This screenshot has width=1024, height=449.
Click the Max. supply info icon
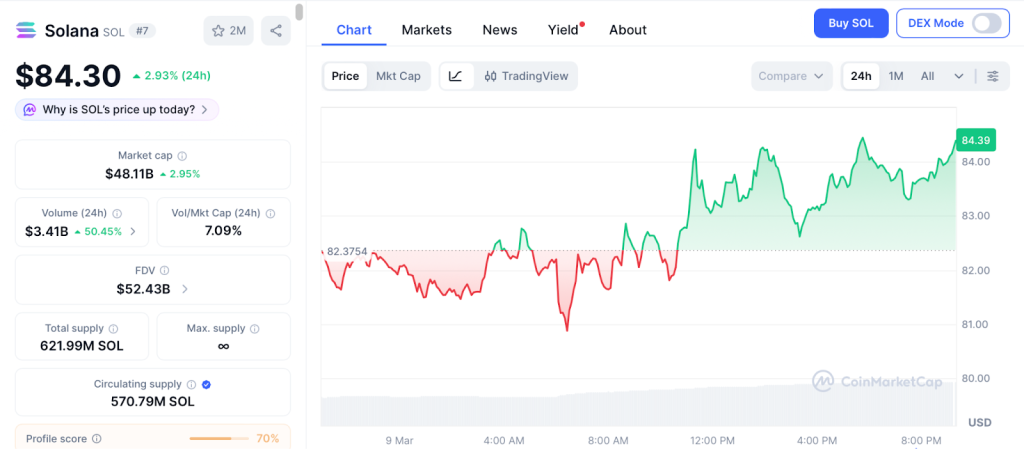pos(252,328)
